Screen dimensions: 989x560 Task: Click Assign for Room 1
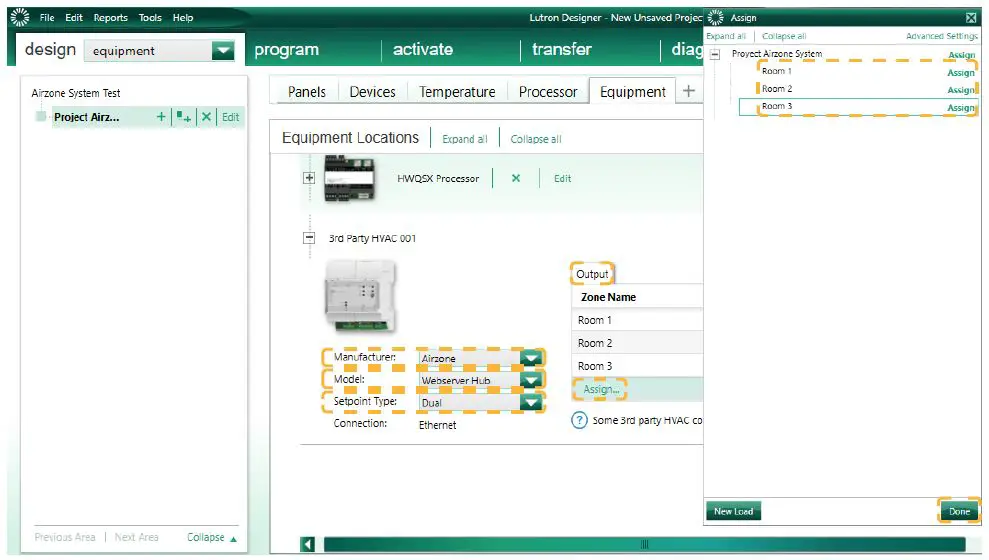point(961,73)
